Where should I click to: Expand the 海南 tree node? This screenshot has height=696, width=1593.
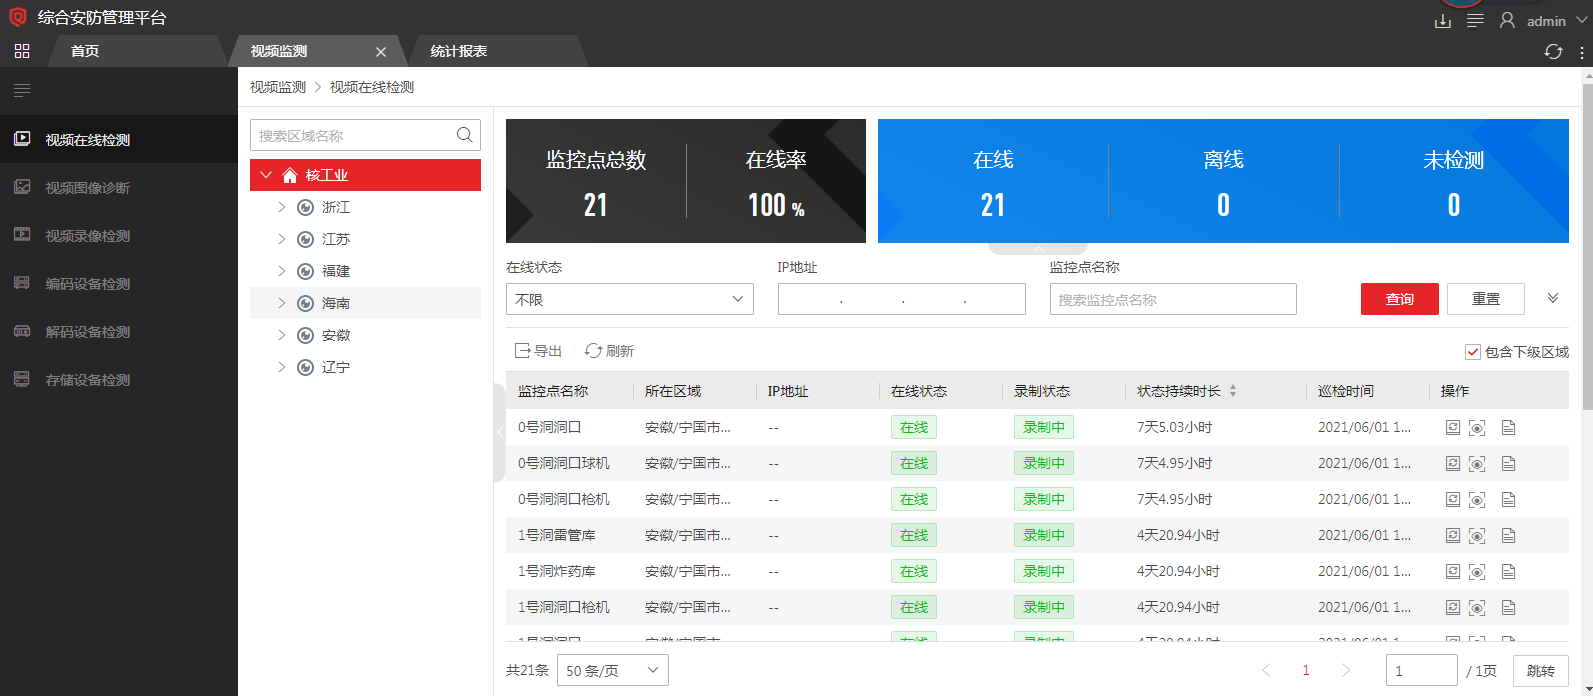[281, 303]
